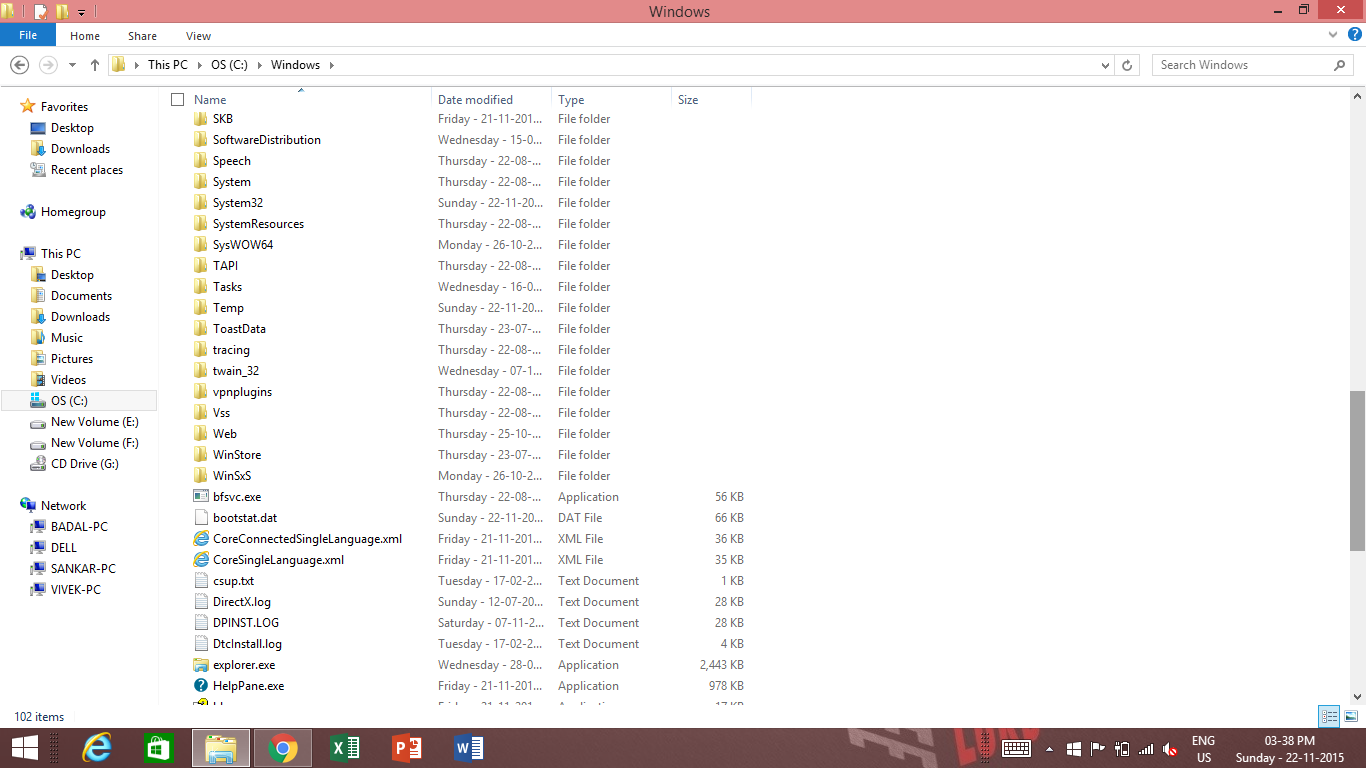Open the File menu
The image size is (1366, 768).
[28, 35]
